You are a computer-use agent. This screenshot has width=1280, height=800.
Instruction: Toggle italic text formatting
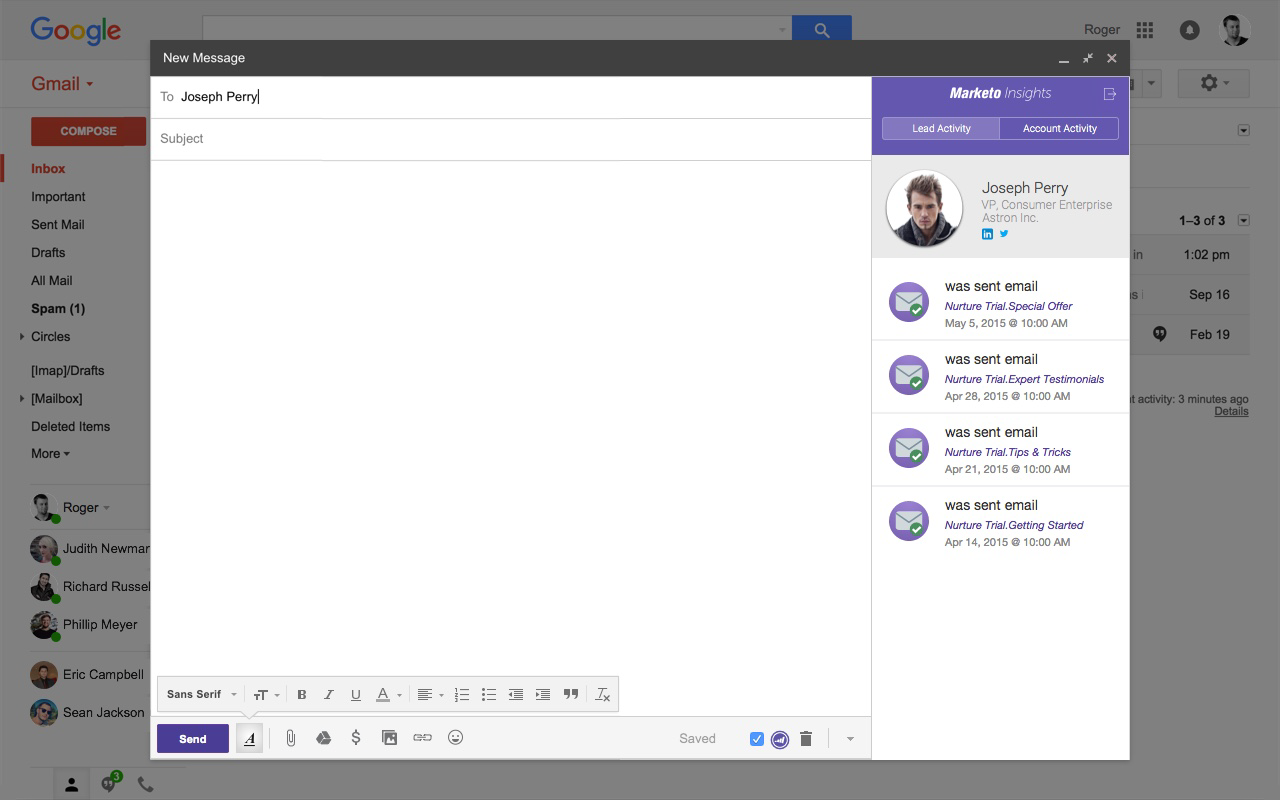tap(328, 694)
